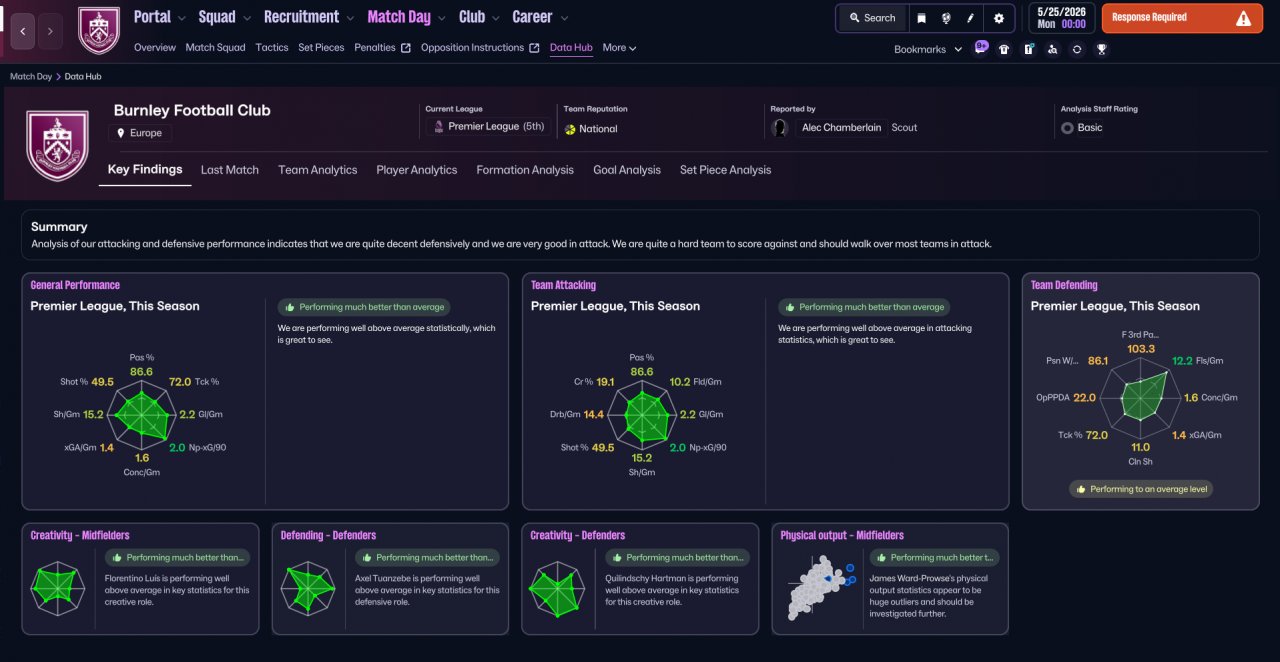The height and width of the screenshot is (662, 1280).
Task: Click the Team Attacking radar chart
Action: coord(641,415)
